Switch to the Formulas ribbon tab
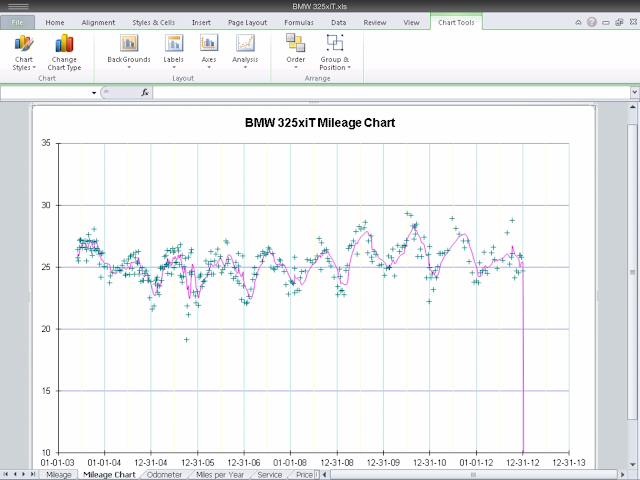Viewport: 640px width, 480px height. pos(298,21)
